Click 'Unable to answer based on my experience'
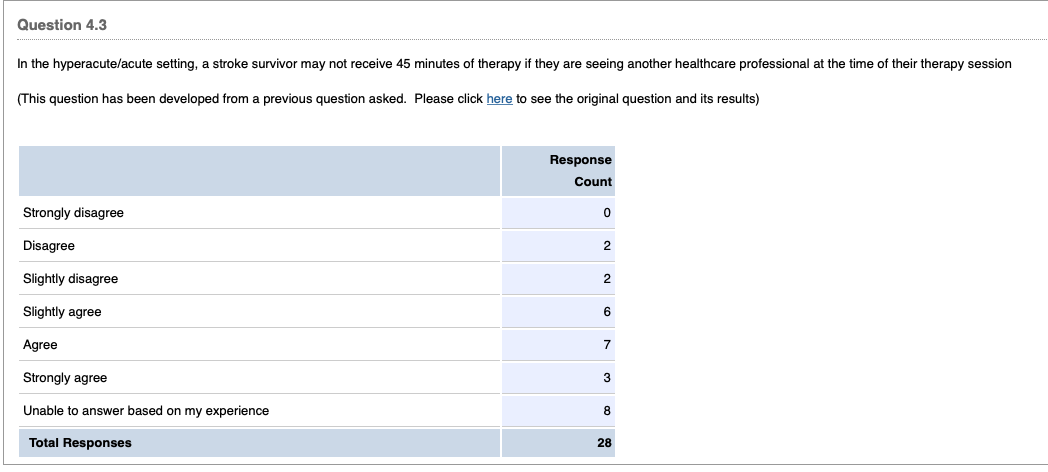Viewport: 1048px width, 472px height. pyautogui.click(x=146, y=411)
